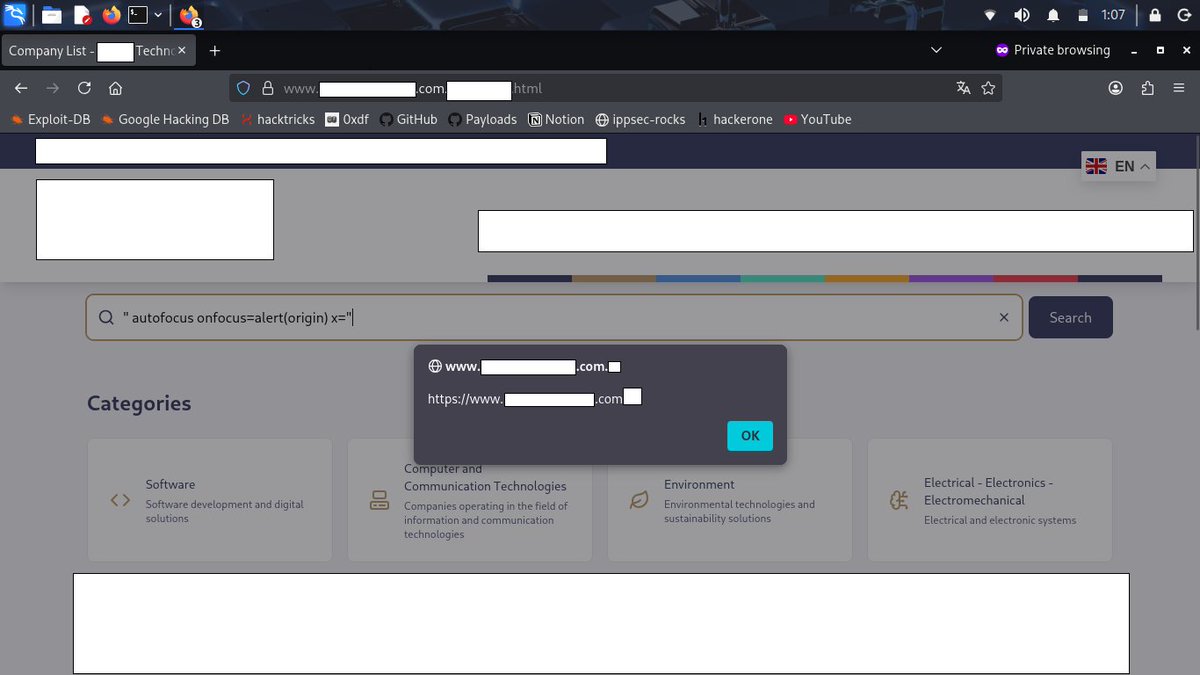Open the Software category card

[x=210, y=500]
